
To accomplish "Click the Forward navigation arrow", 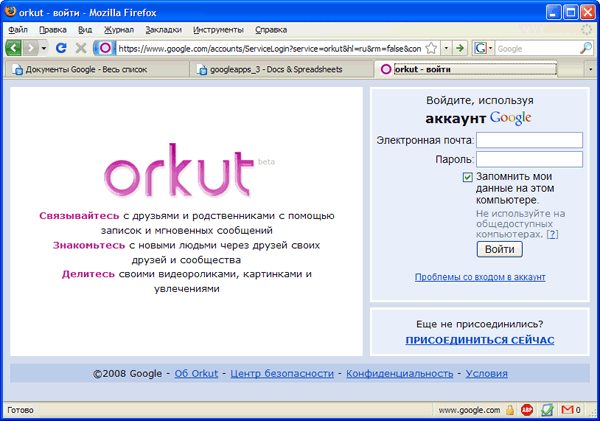I will click(x=31, y=48).
